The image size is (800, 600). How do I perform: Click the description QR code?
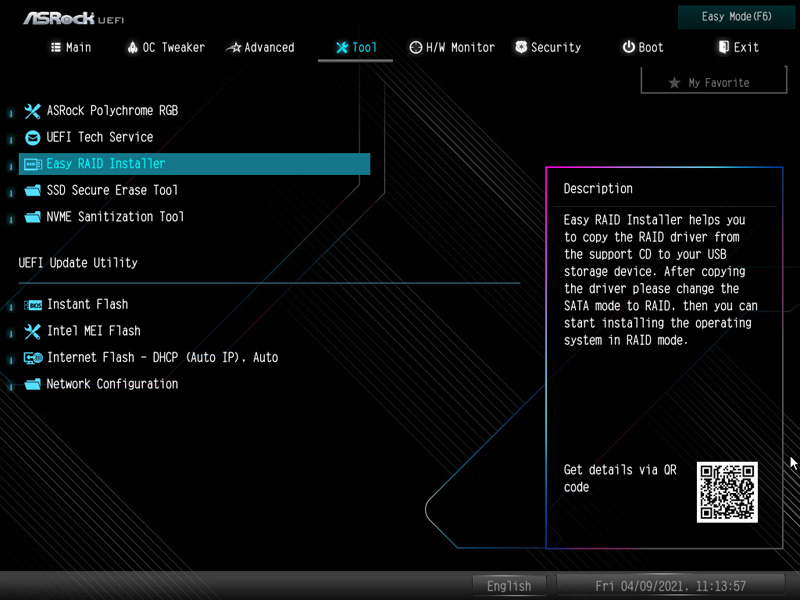[x=727, y=492]
